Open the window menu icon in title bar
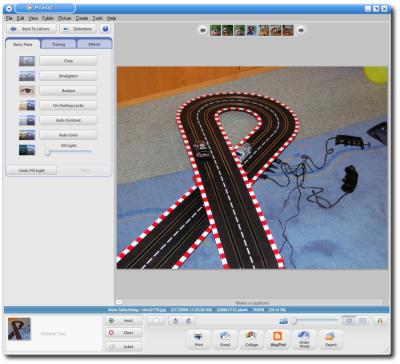The width and height of the screenshot is (400, 364). coord(10,8)
